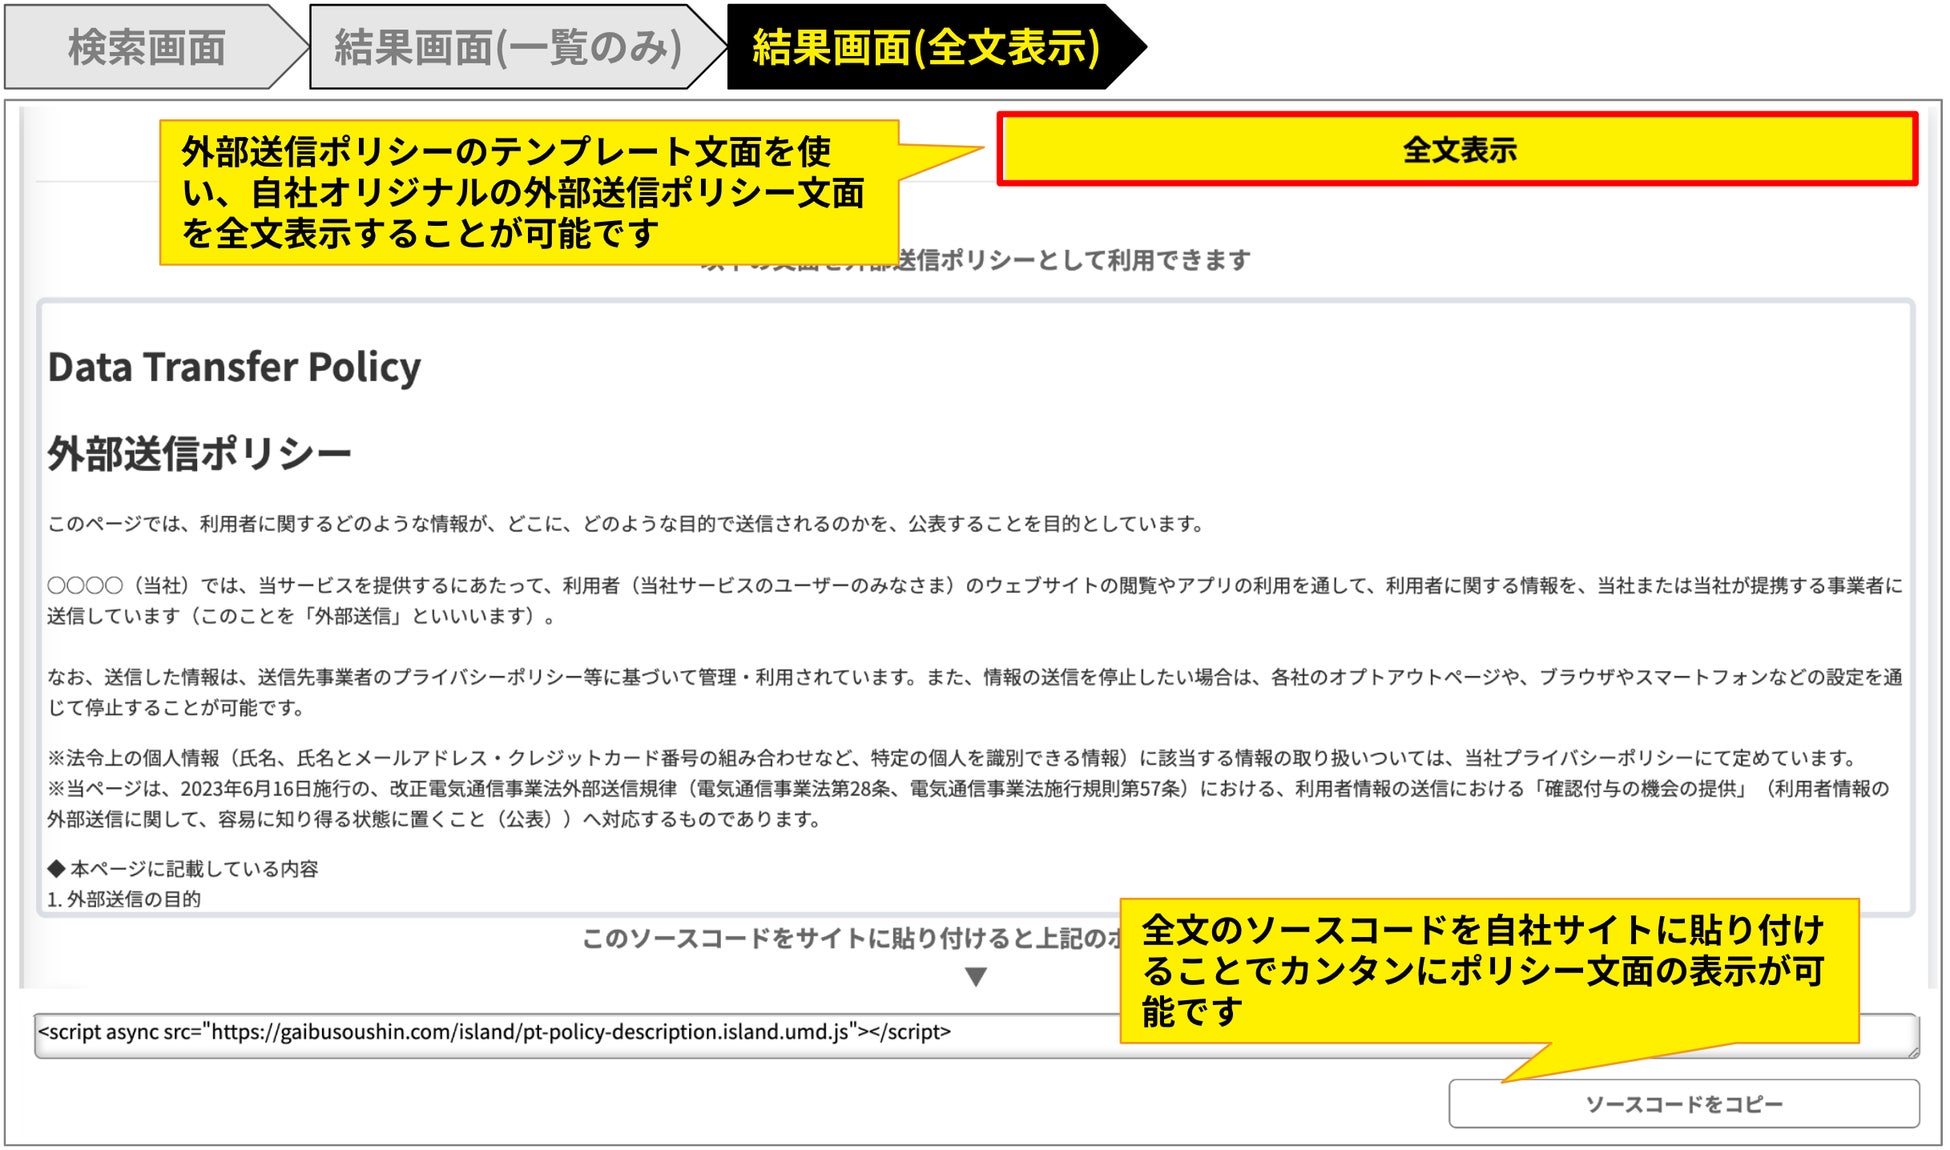Click the paragraph starting このページでは
This screenshot has height=1150, width=1950.
pos(625,524)
